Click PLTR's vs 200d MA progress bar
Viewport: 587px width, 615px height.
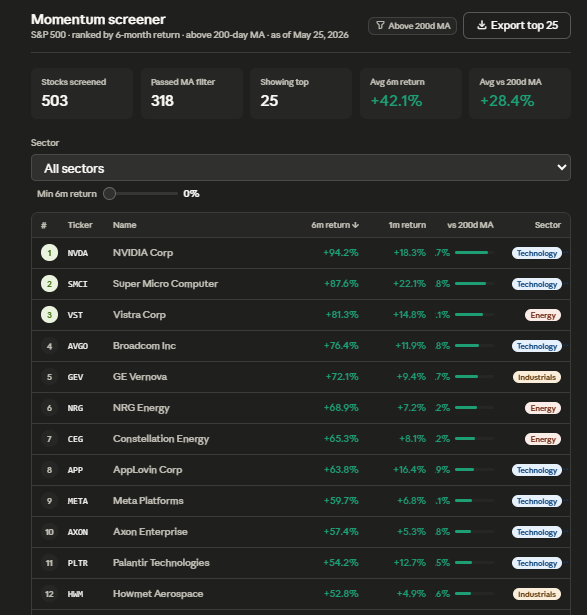474,562
